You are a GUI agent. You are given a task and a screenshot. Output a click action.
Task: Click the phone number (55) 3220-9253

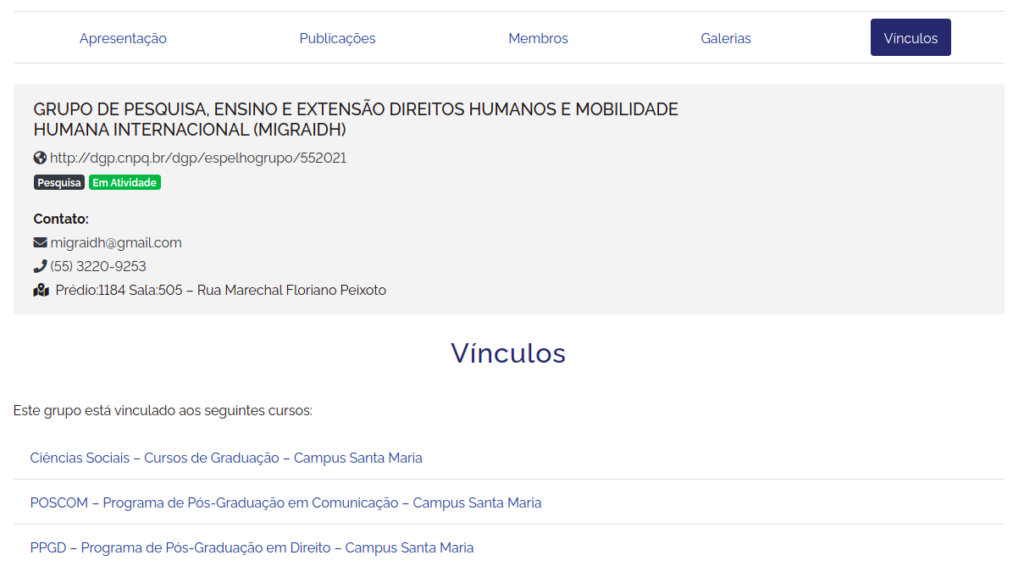tap(98, 267)
